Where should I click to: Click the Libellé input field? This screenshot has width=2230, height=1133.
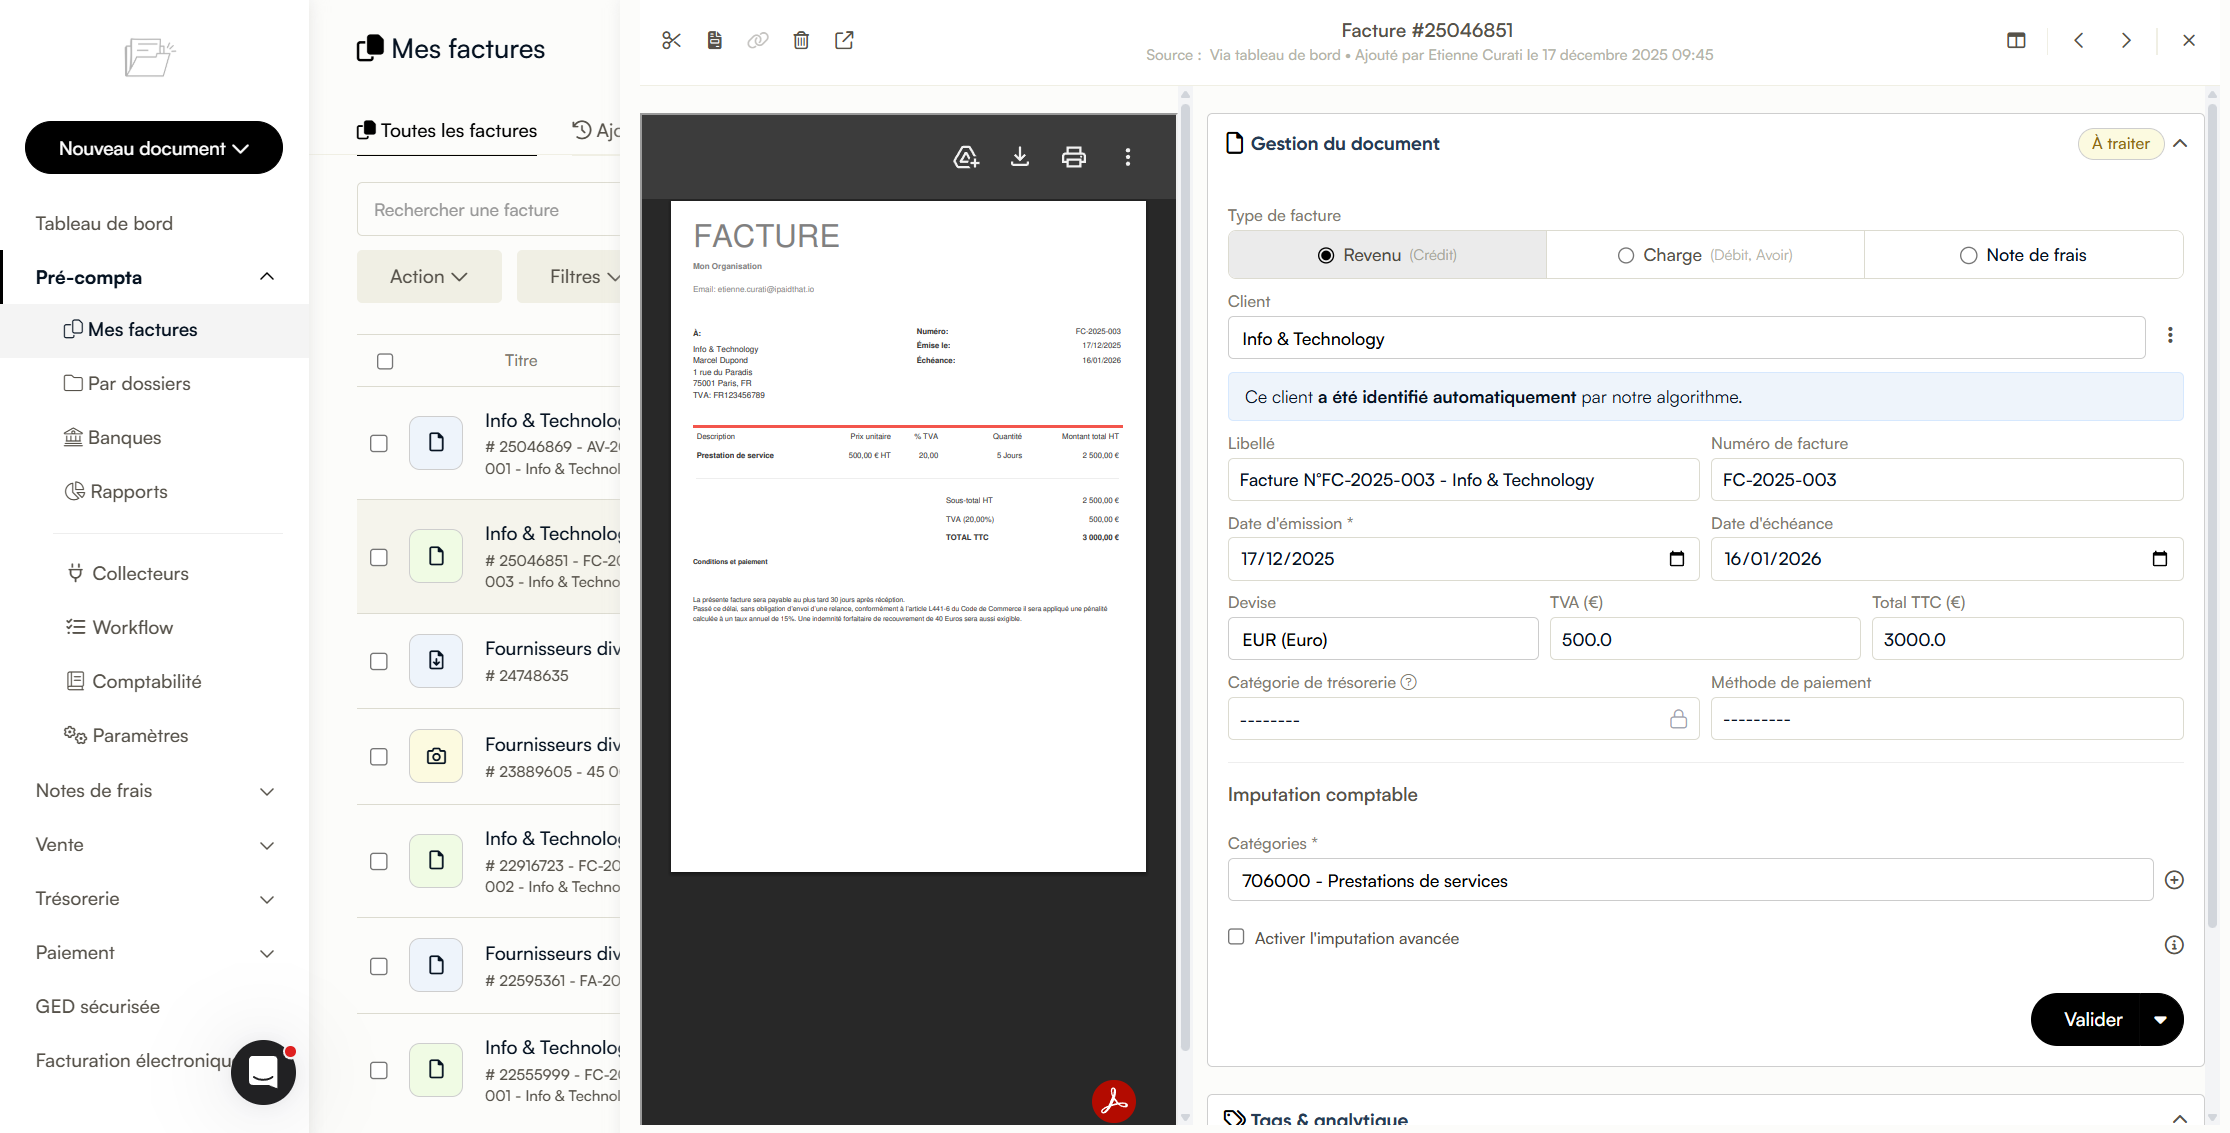pyautogui.click(x=1462, y=480)
